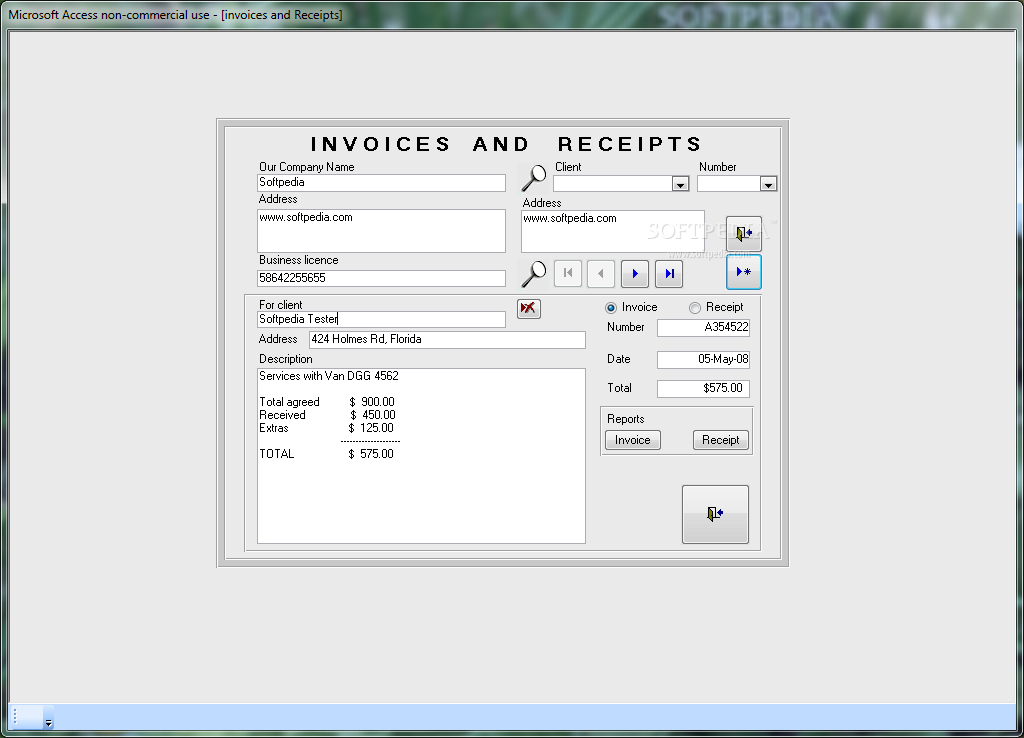Click the Date field 05-May-08
This screenshot has width=1024, height=738.
pos(703,360)
